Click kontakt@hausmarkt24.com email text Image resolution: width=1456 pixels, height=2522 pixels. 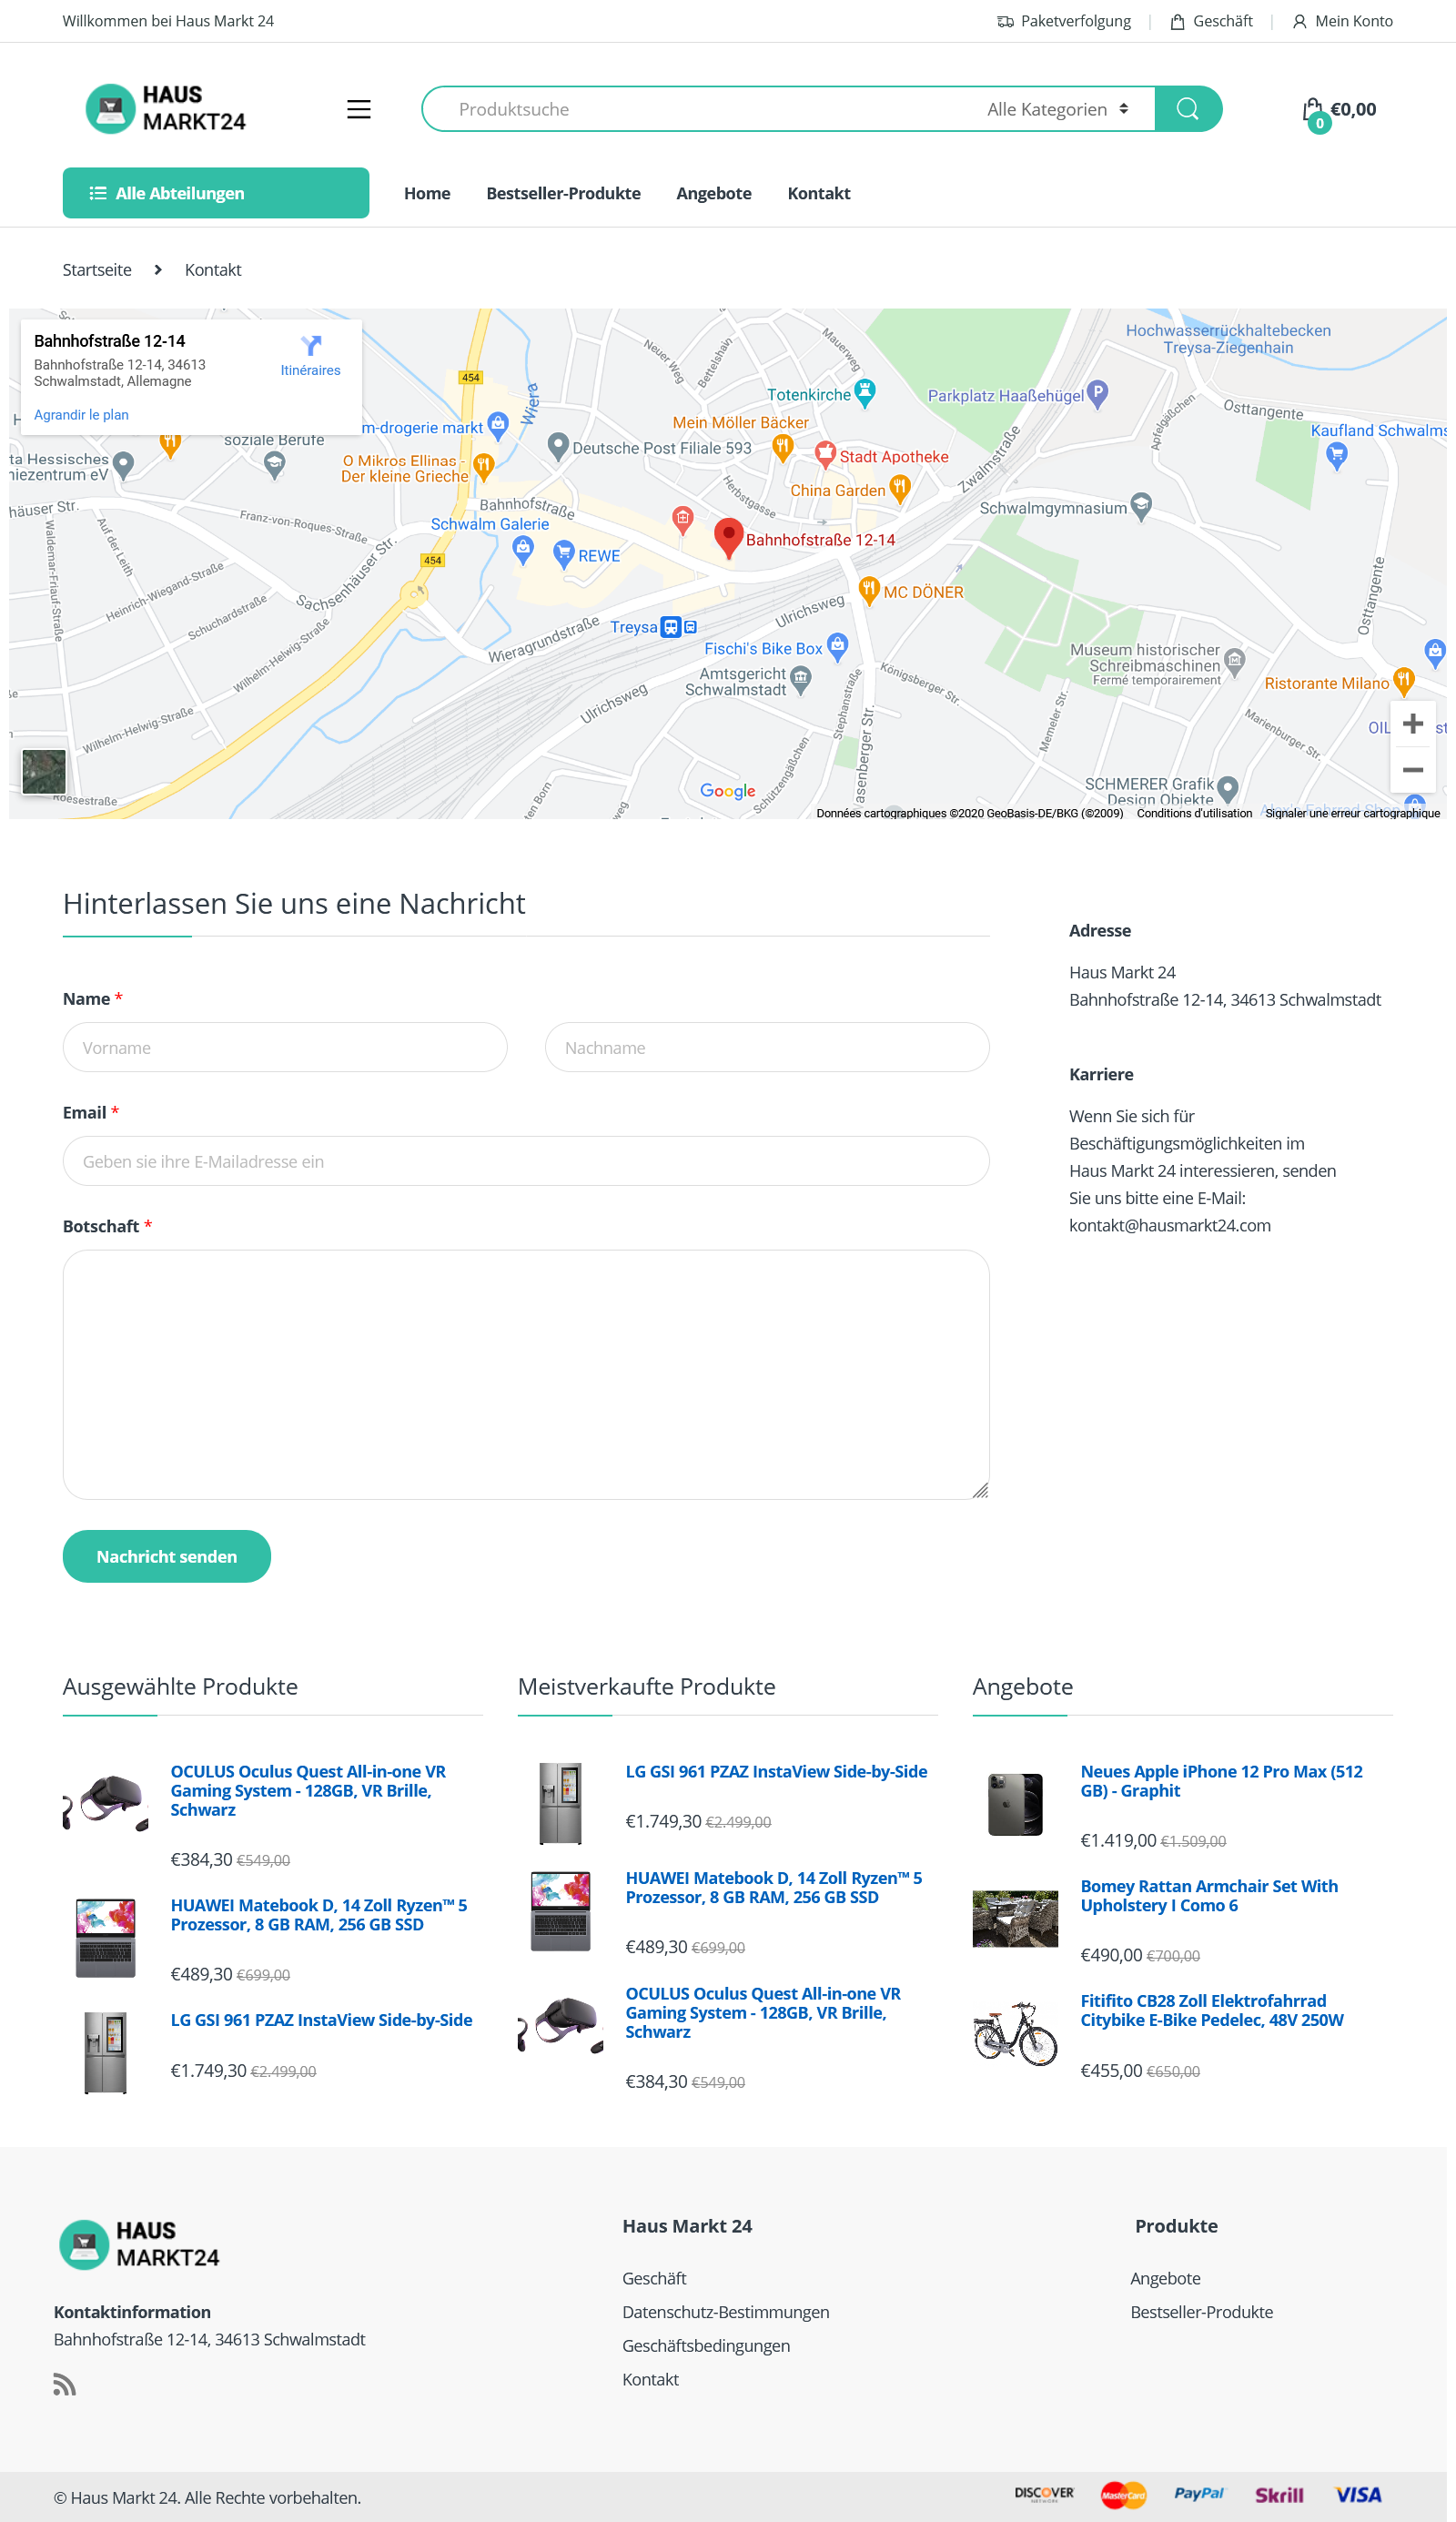click(1169, 1225)
